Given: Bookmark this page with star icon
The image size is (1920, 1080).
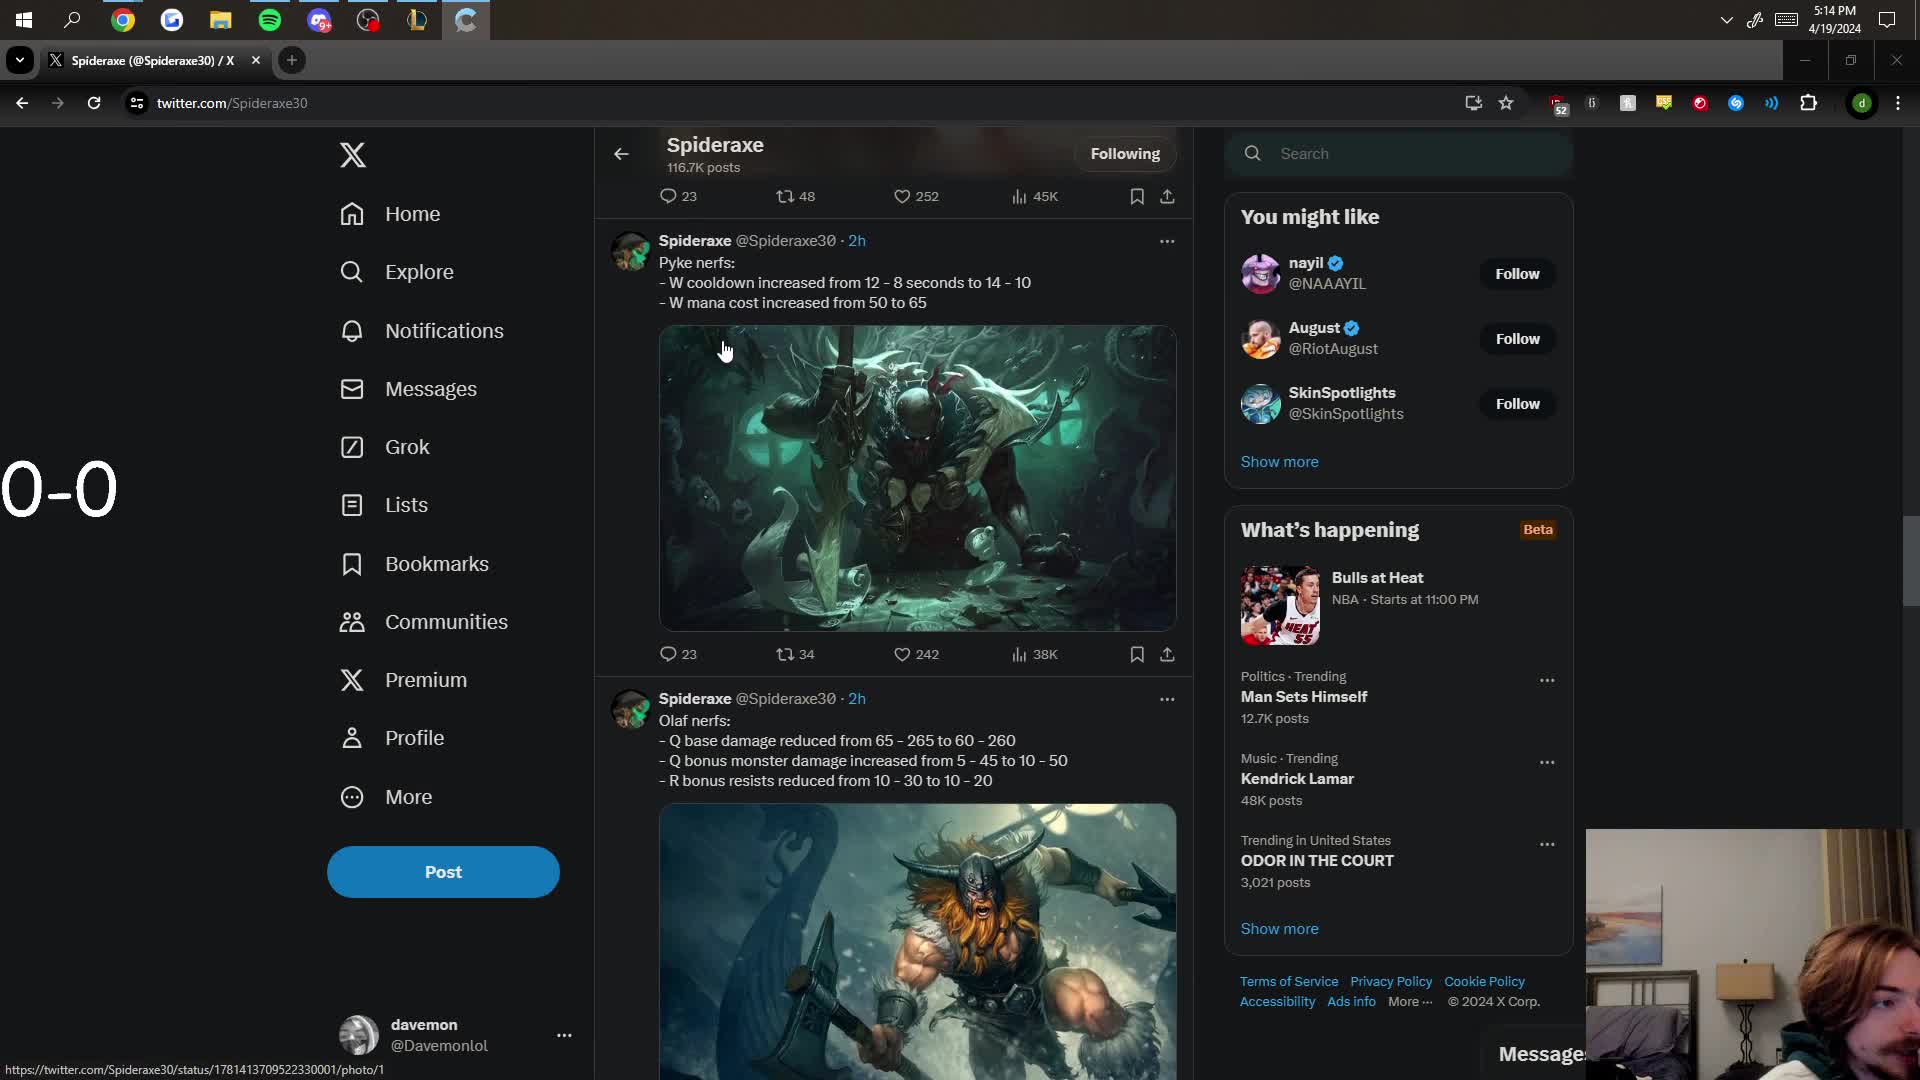Looking at the screenshot, I should [1506, 103].
